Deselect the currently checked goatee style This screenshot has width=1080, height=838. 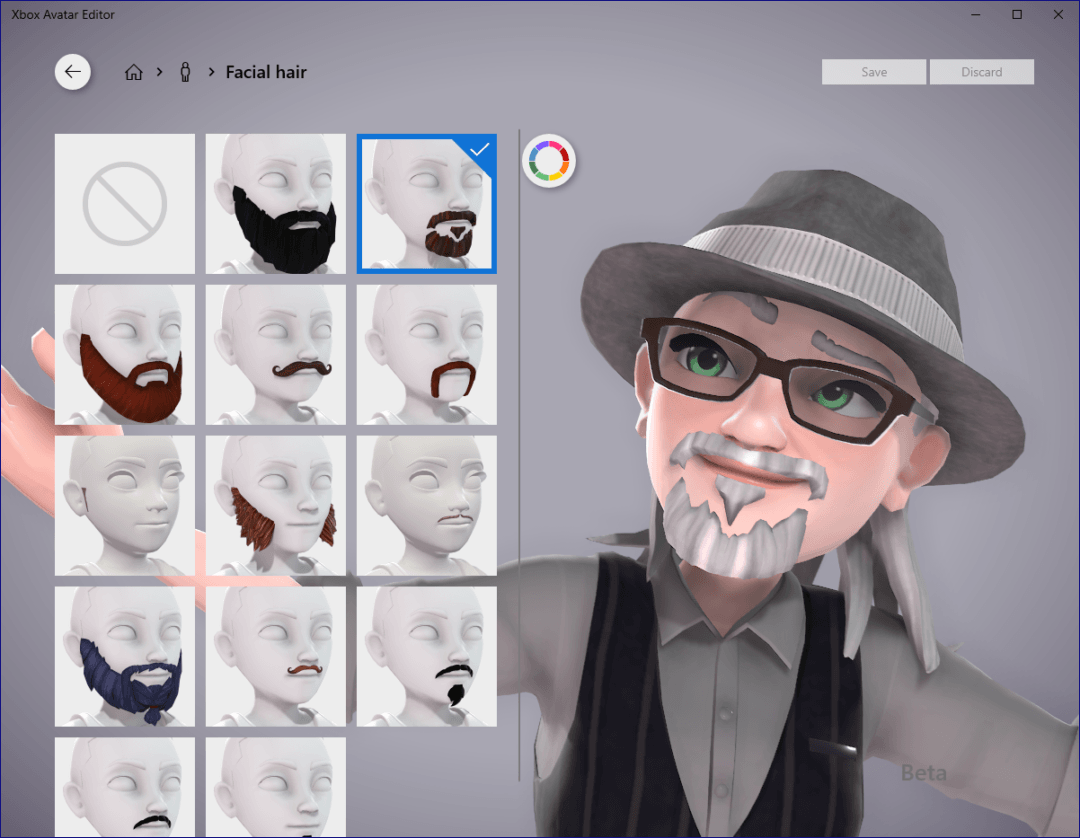tap(426, 203)
